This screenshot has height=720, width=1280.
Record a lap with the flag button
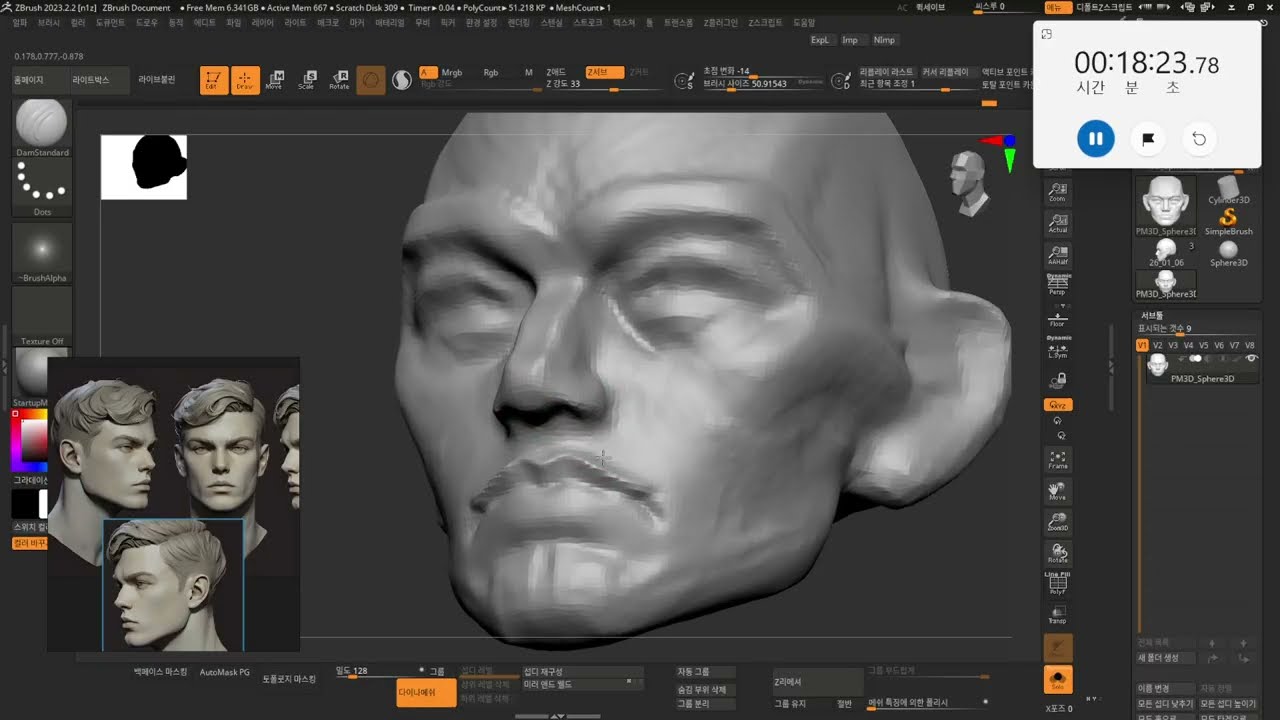pyautogui.click(x=1148, y=138)
